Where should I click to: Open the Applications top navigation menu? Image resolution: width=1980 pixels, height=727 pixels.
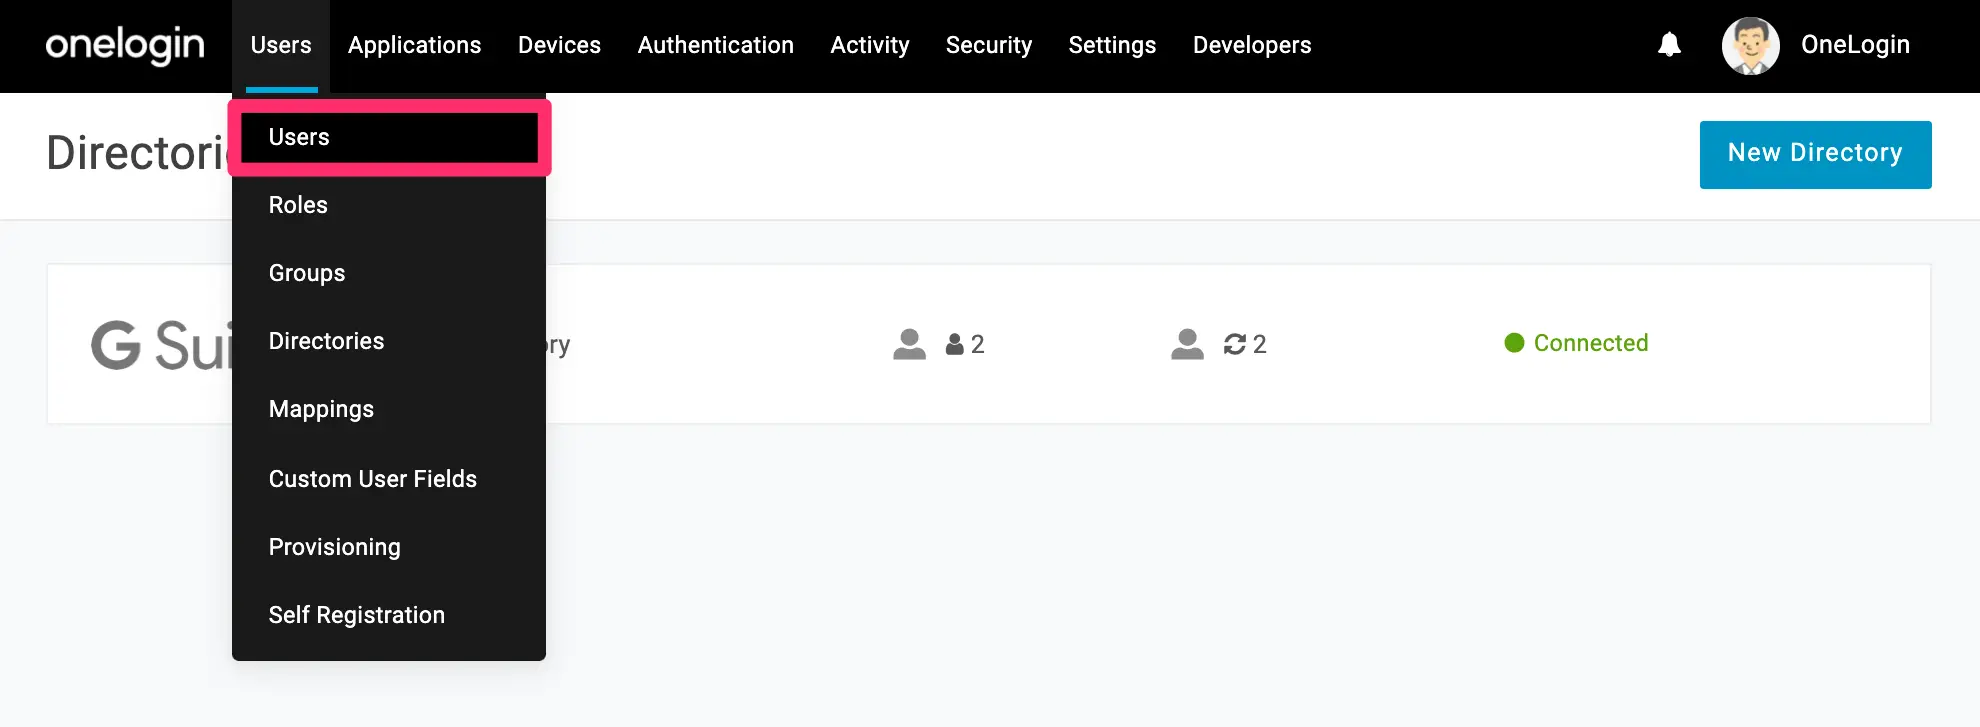[x=414, y=45]
